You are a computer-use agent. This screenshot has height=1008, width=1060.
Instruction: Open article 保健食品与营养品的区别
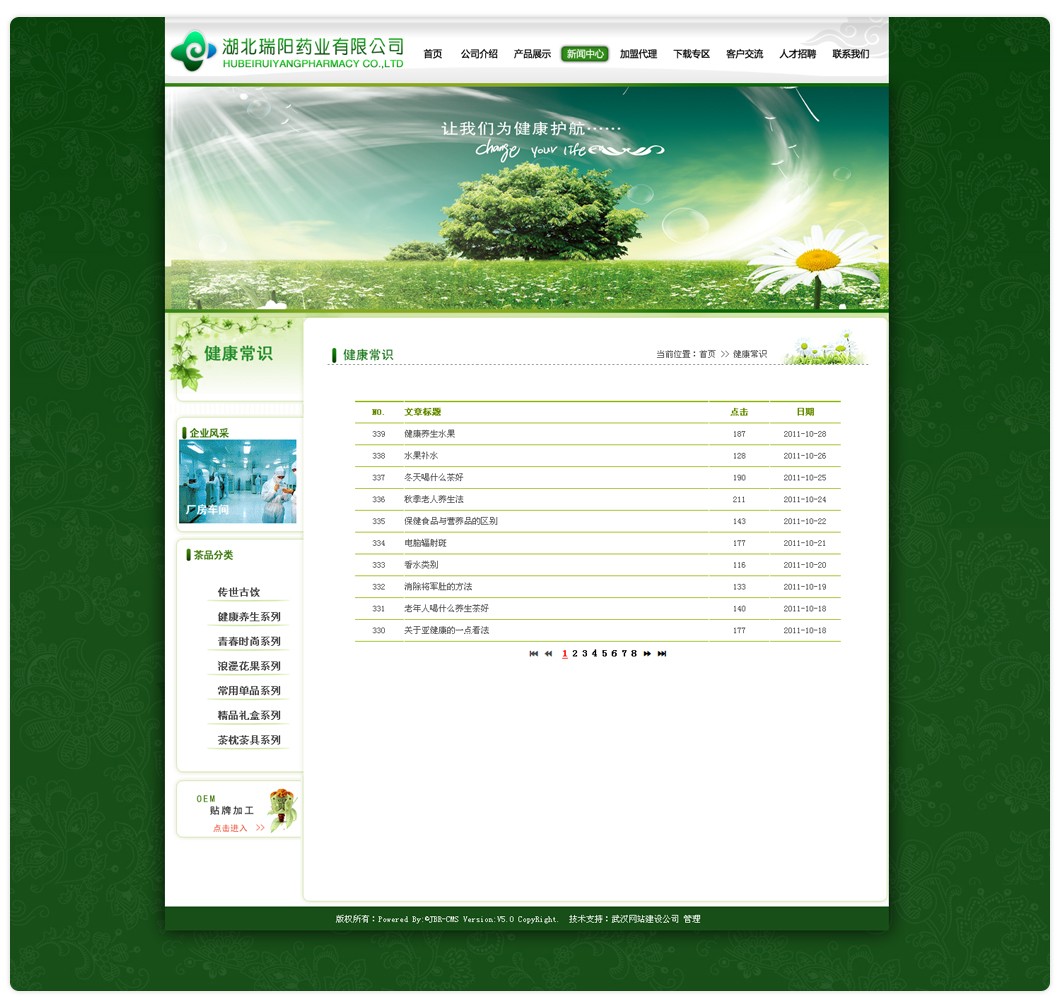(x=450, y=521)
